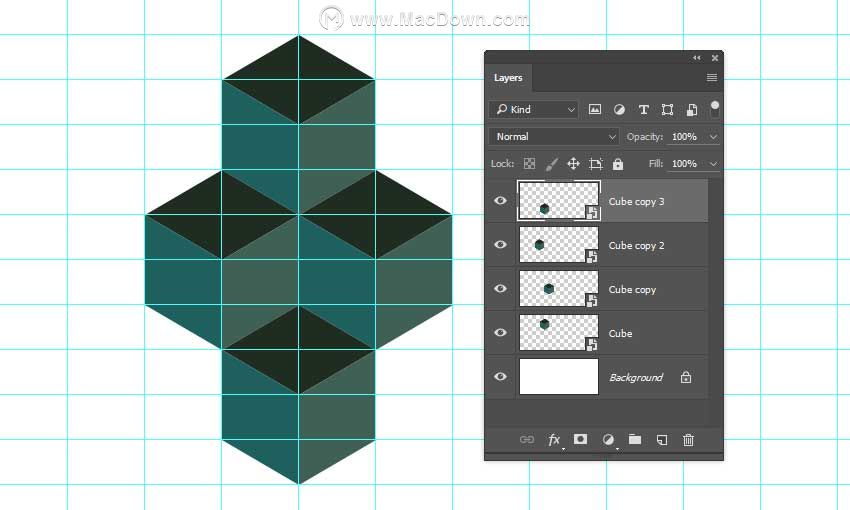Hide the Cube copy 3 layer
The height and width of the screenshot is (510, 850).
(500, 201)
